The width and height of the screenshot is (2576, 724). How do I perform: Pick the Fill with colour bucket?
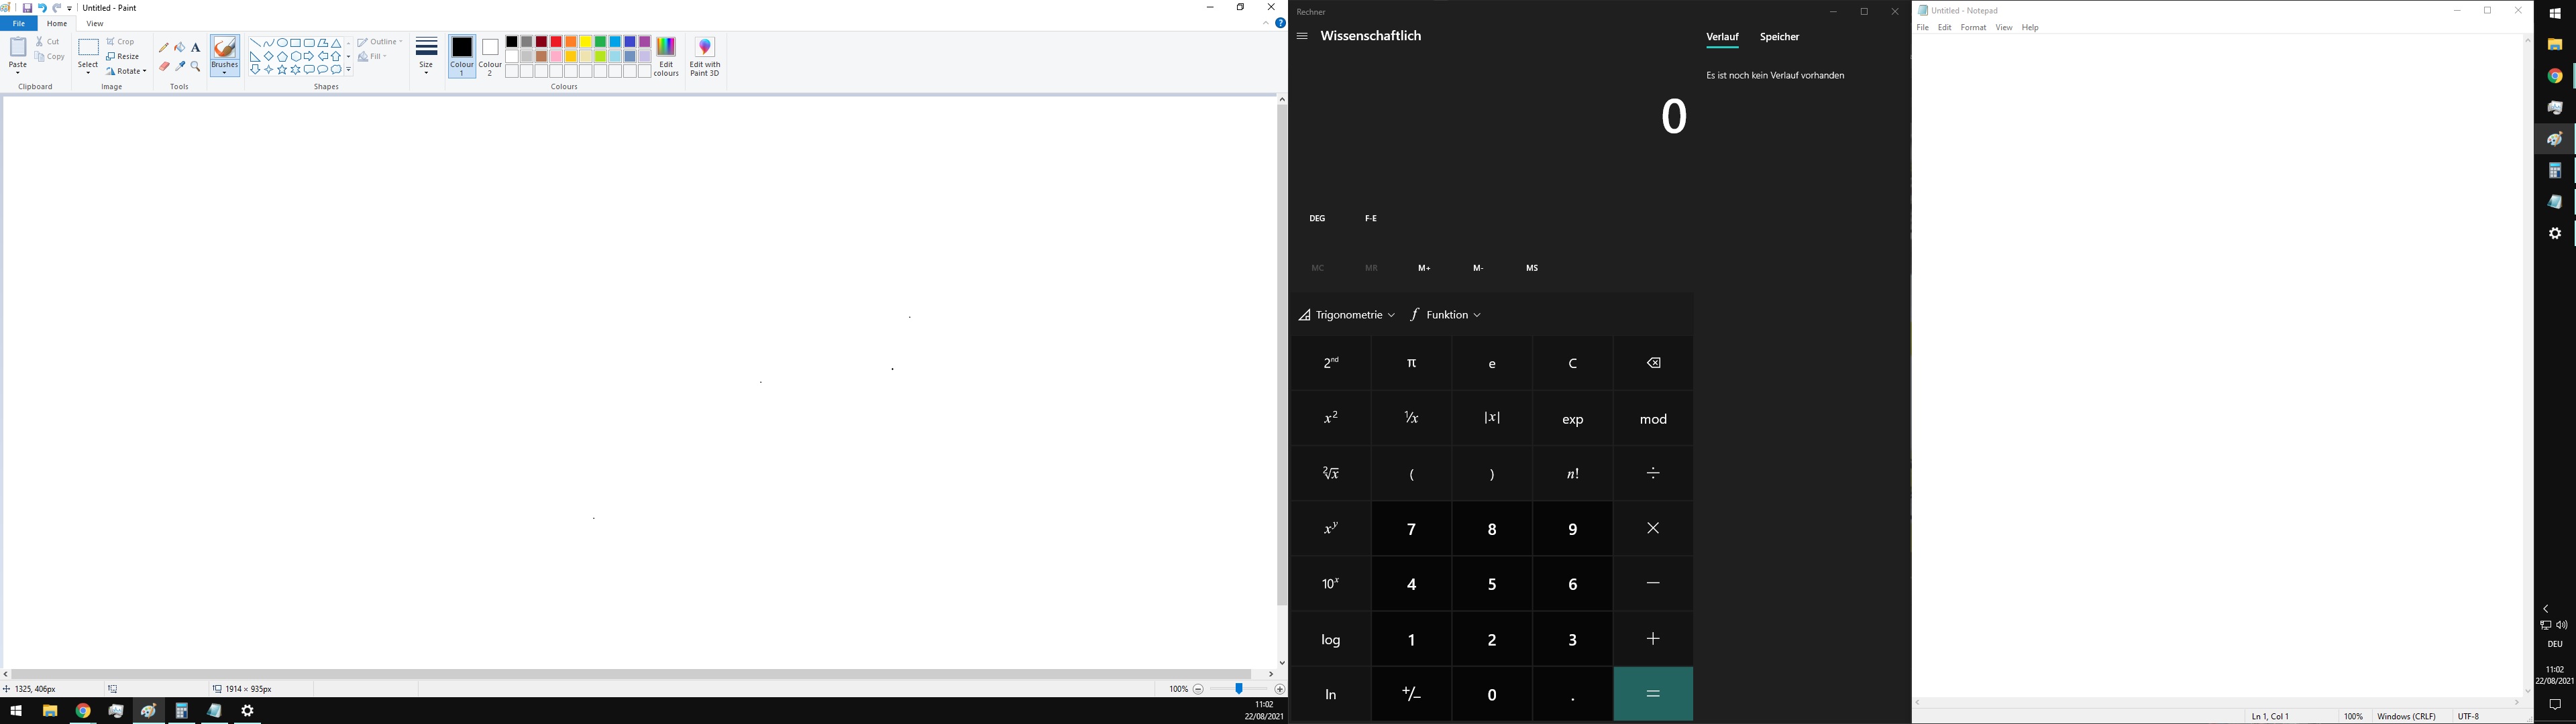pyautogui.click(x=180, y=47)
